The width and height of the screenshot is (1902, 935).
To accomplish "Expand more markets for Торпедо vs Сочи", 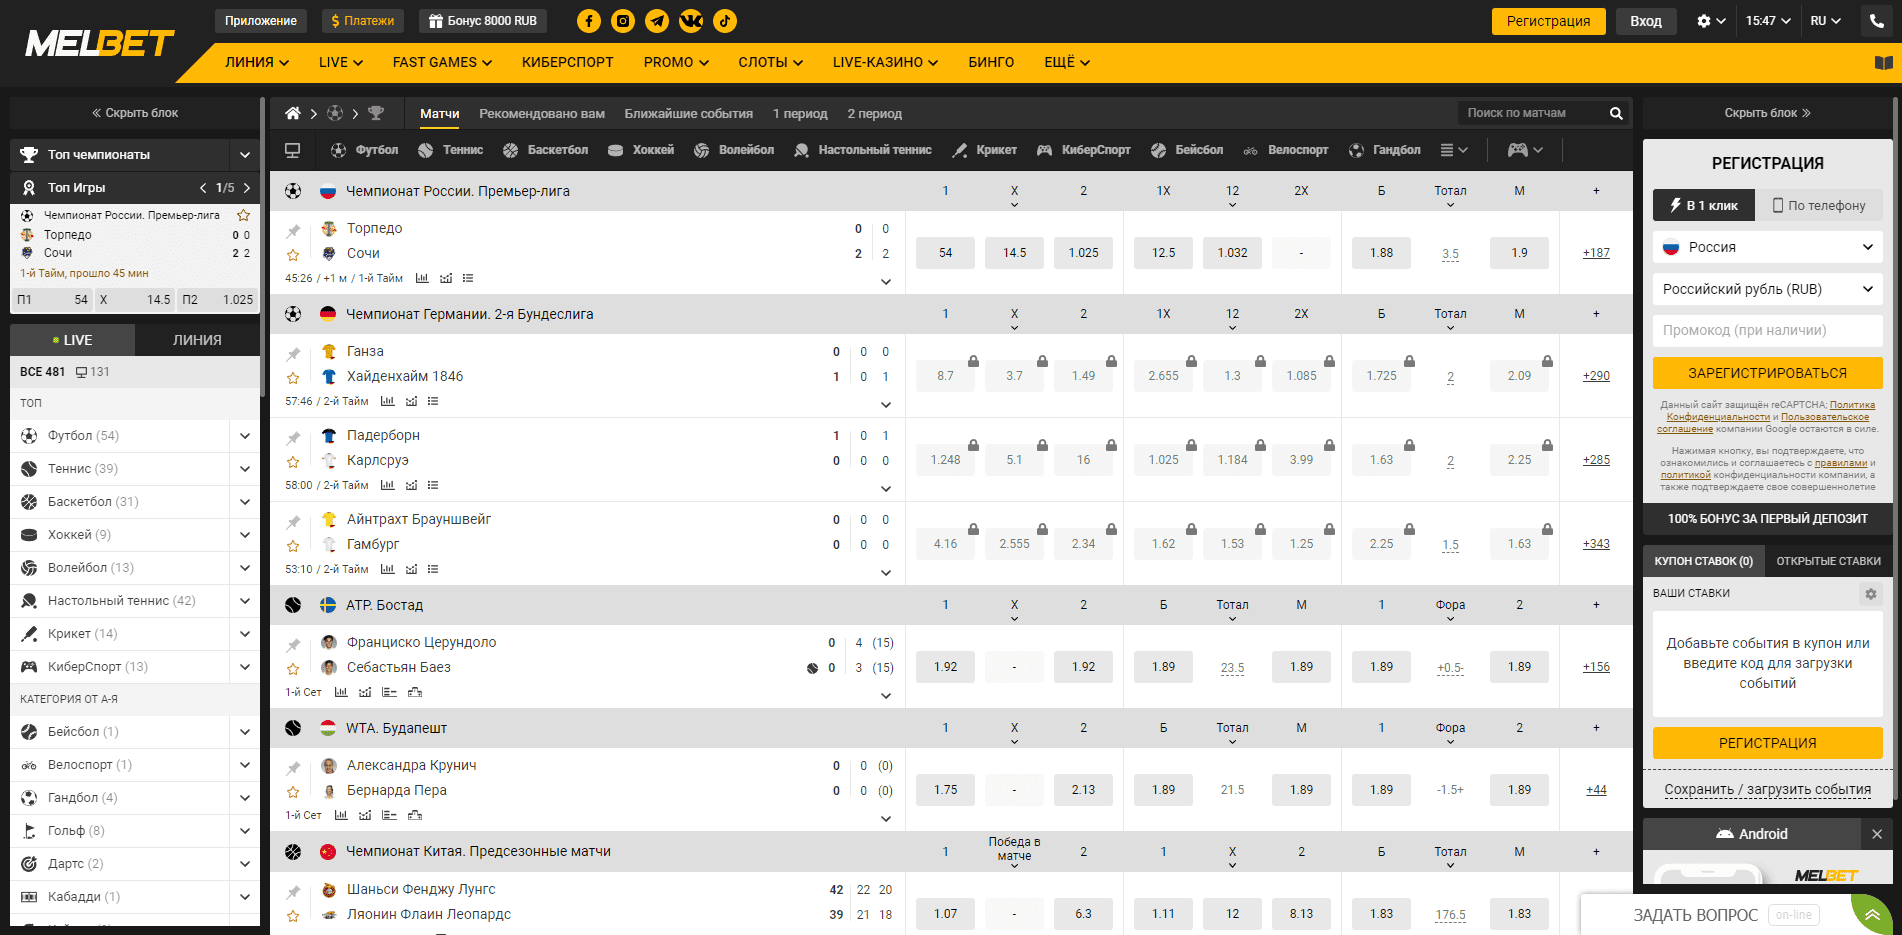I will [x=886, y=281].
